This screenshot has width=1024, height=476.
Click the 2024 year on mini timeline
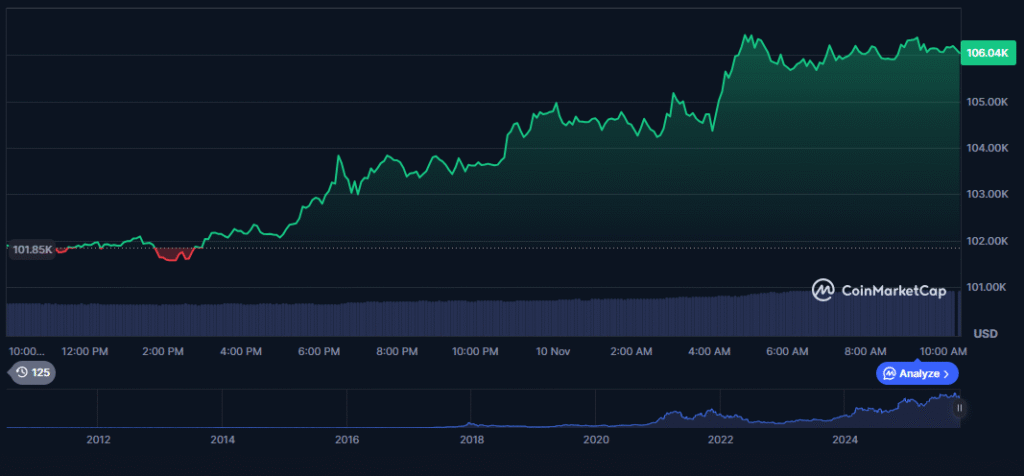[x=845, y=439]
